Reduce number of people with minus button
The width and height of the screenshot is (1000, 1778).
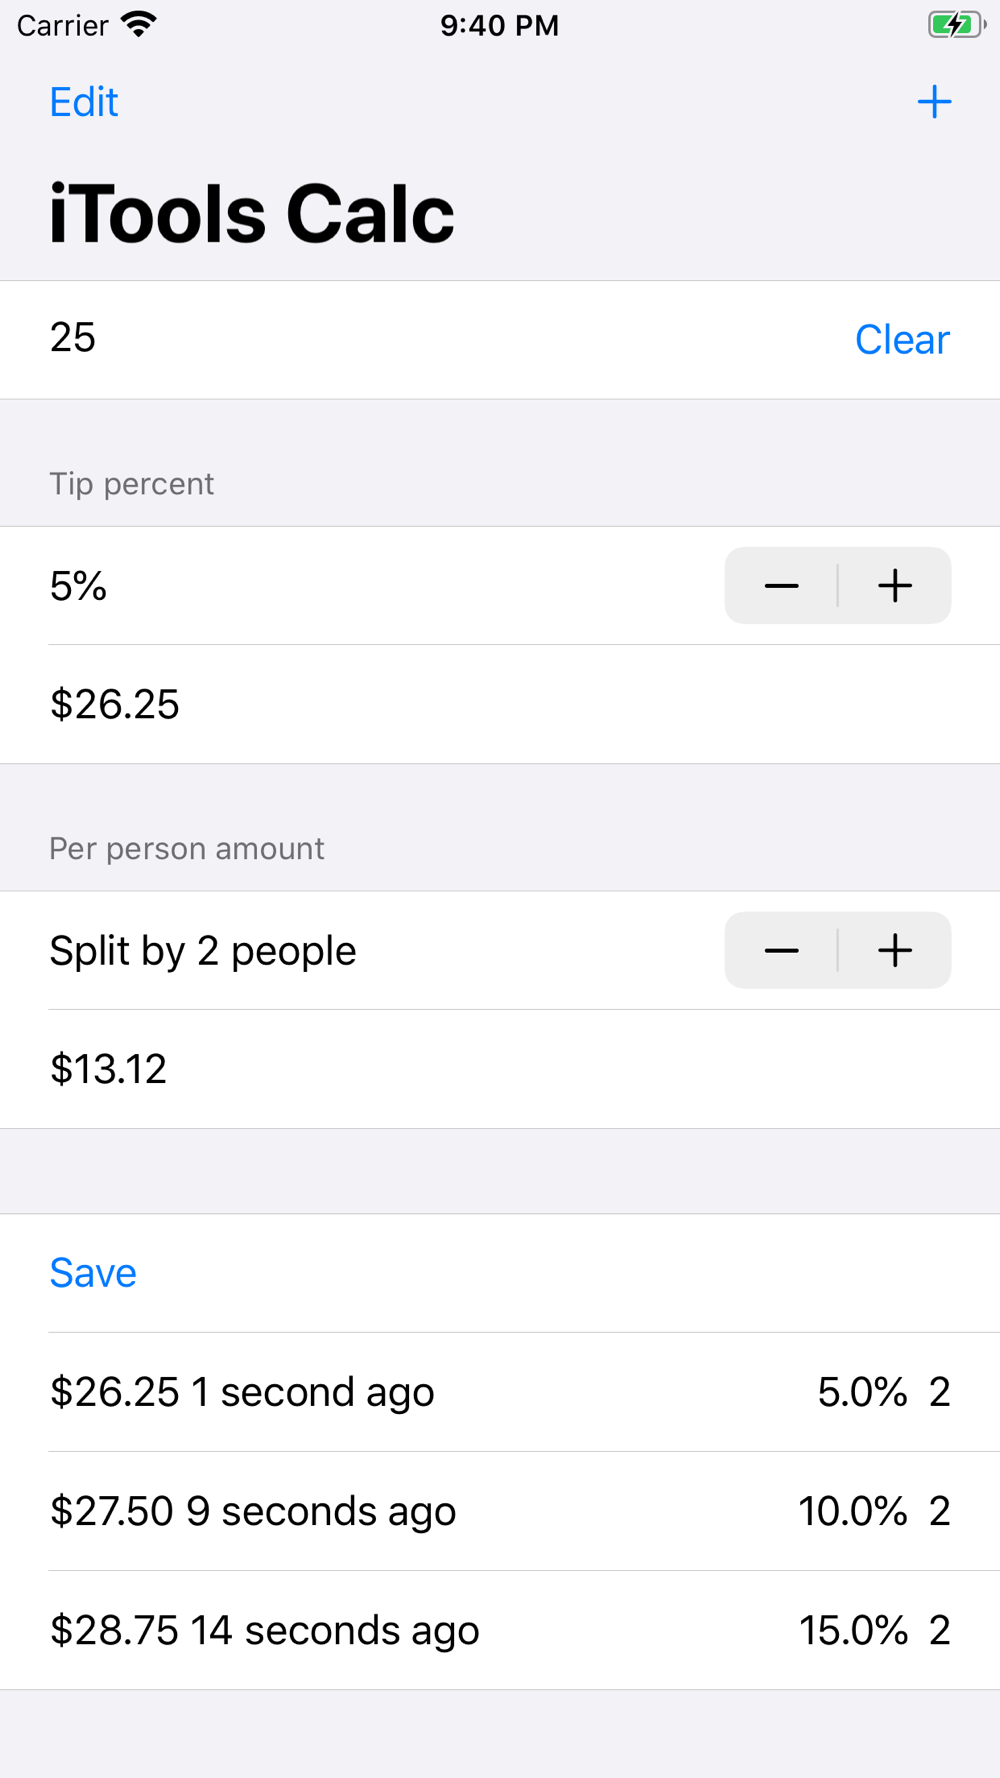pyautogui.click(x=781, y=950)
